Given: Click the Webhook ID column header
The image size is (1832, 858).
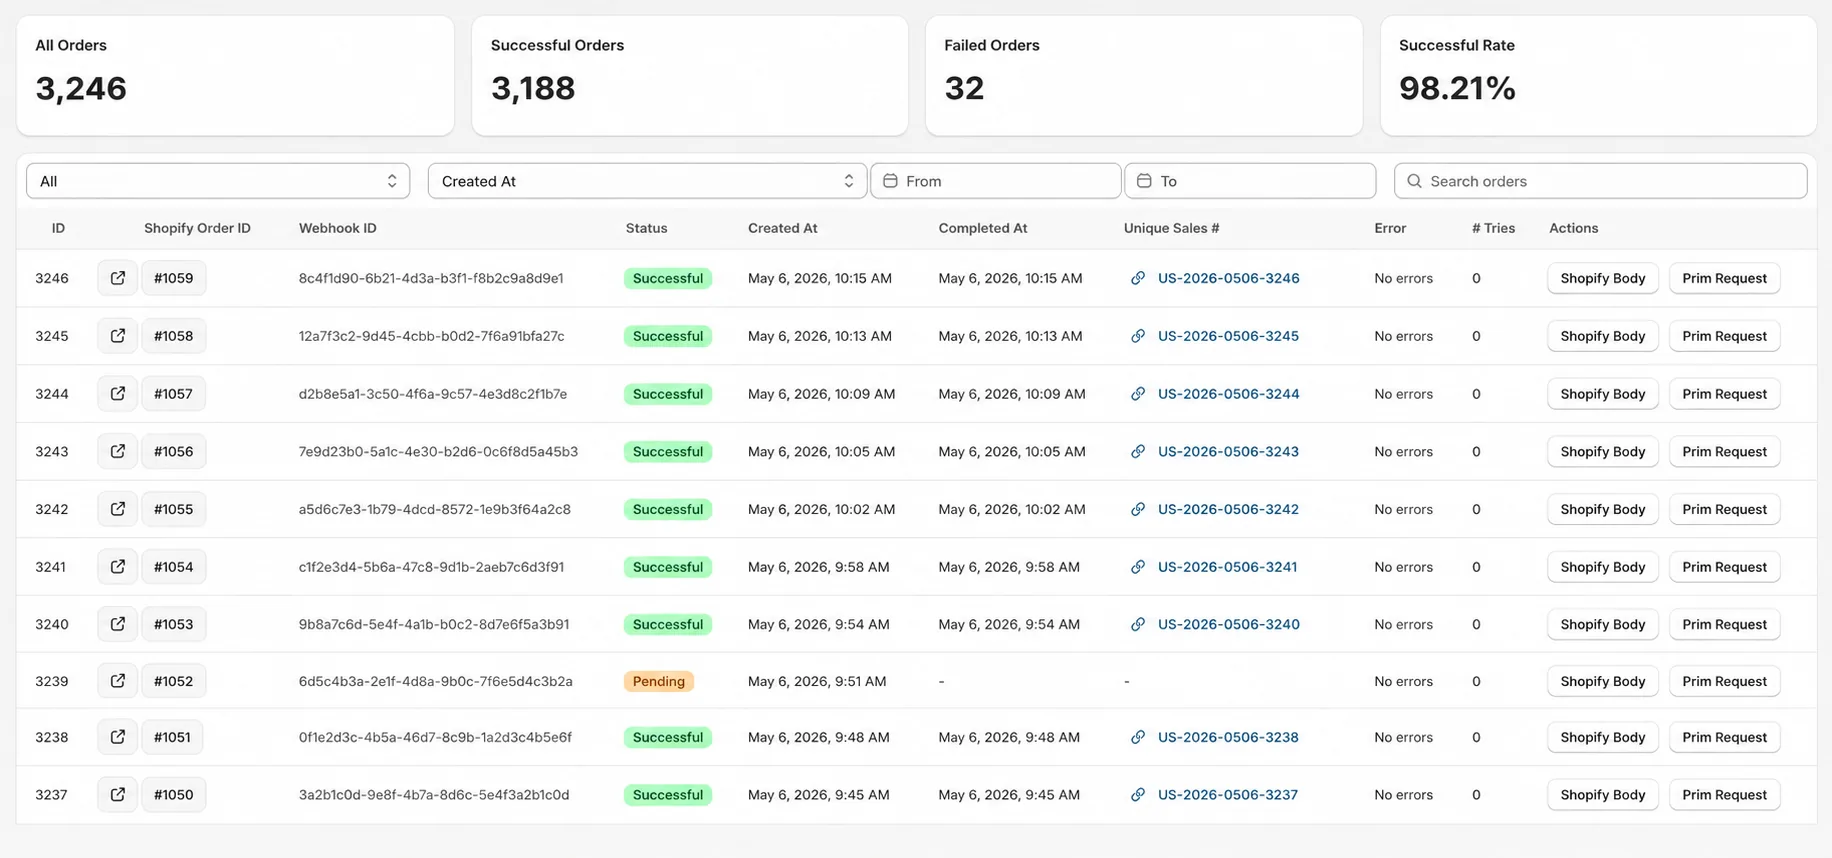Looking at the screenshot, I should point(338,228).
